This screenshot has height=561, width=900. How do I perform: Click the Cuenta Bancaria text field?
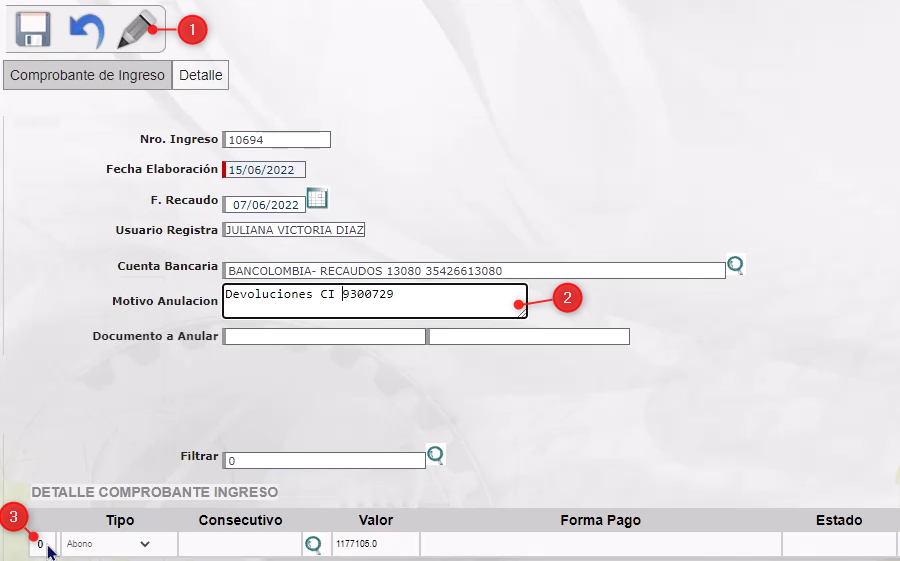pyautogui.click(x=474, y=270)
